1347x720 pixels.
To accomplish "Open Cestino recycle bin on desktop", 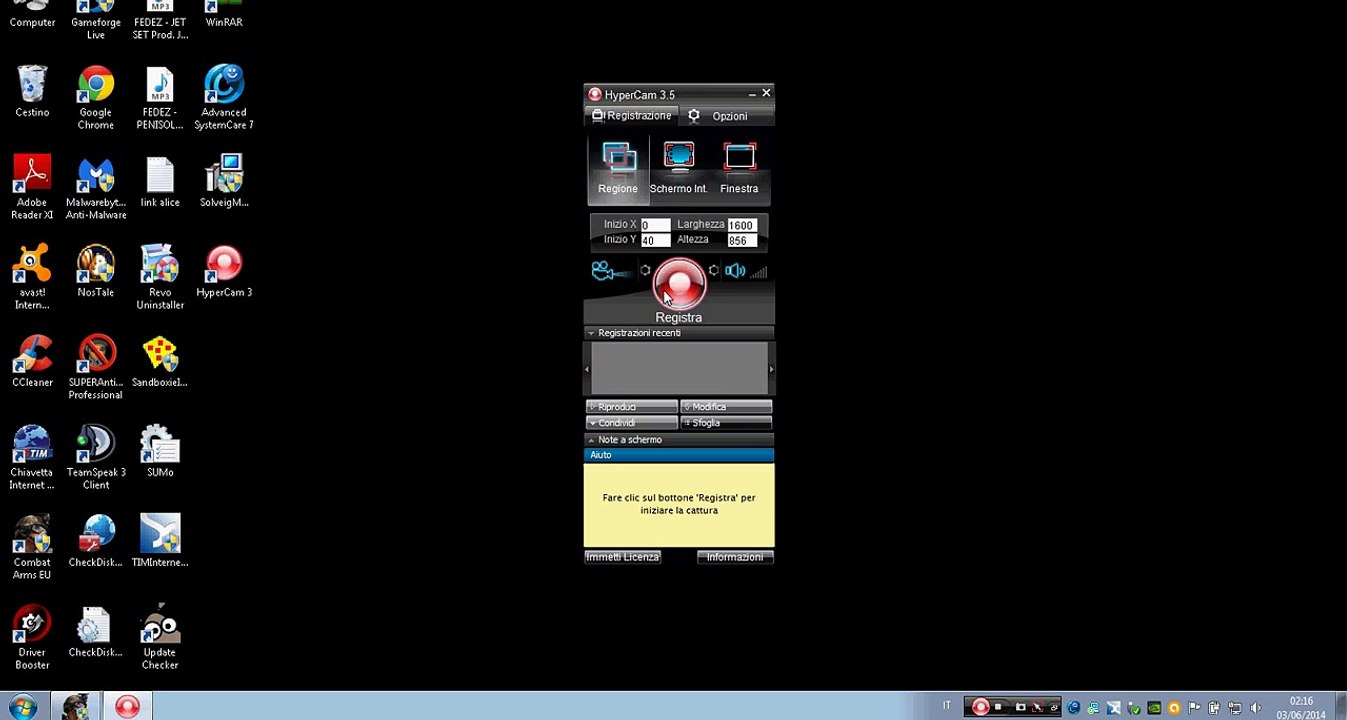I will pos(32,92).
